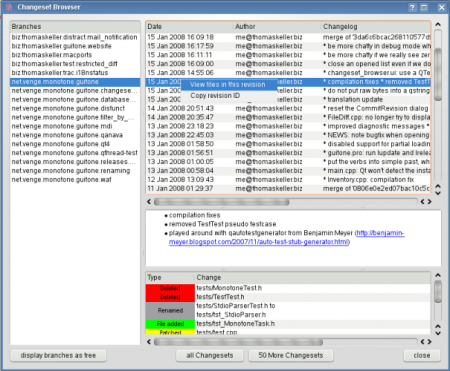
Task: Select branch biz.thomaskeller.macports
Action: pyautogui.click(x=75, y=55)
